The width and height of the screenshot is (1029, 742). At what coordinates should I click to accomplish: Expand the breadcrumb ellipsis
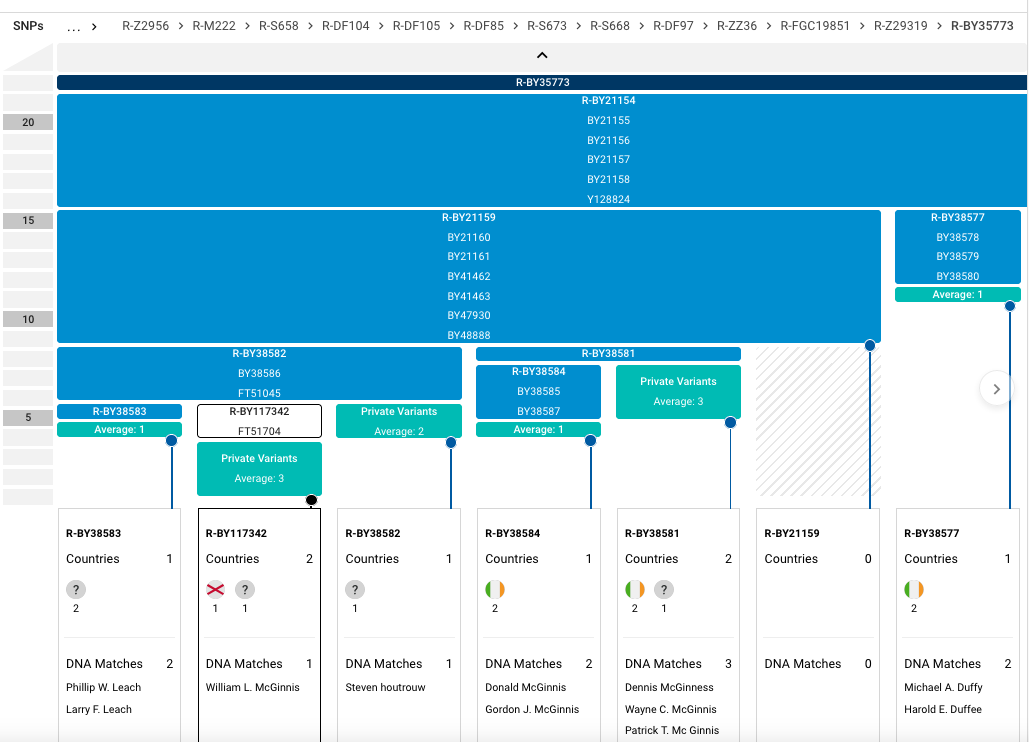74,26
